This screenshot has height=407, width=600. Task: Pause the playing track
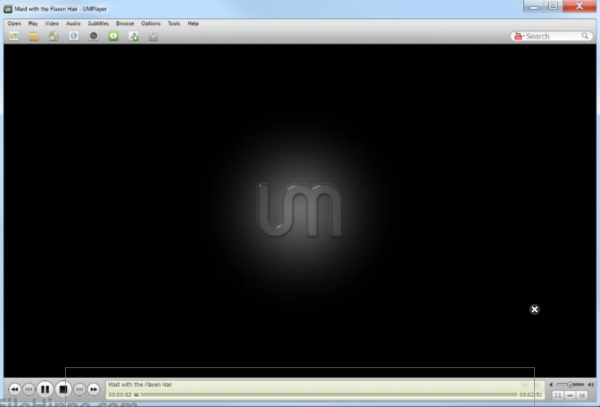(x=45, y=389)
